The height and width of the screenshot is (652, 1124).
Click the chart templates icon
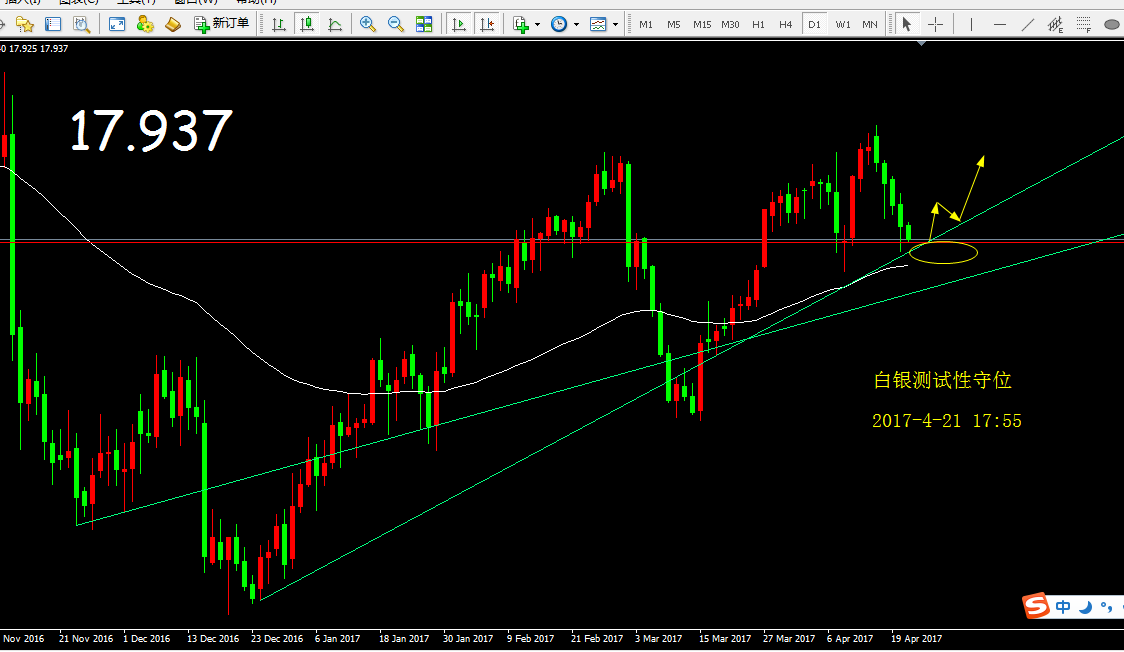[599, 24]
